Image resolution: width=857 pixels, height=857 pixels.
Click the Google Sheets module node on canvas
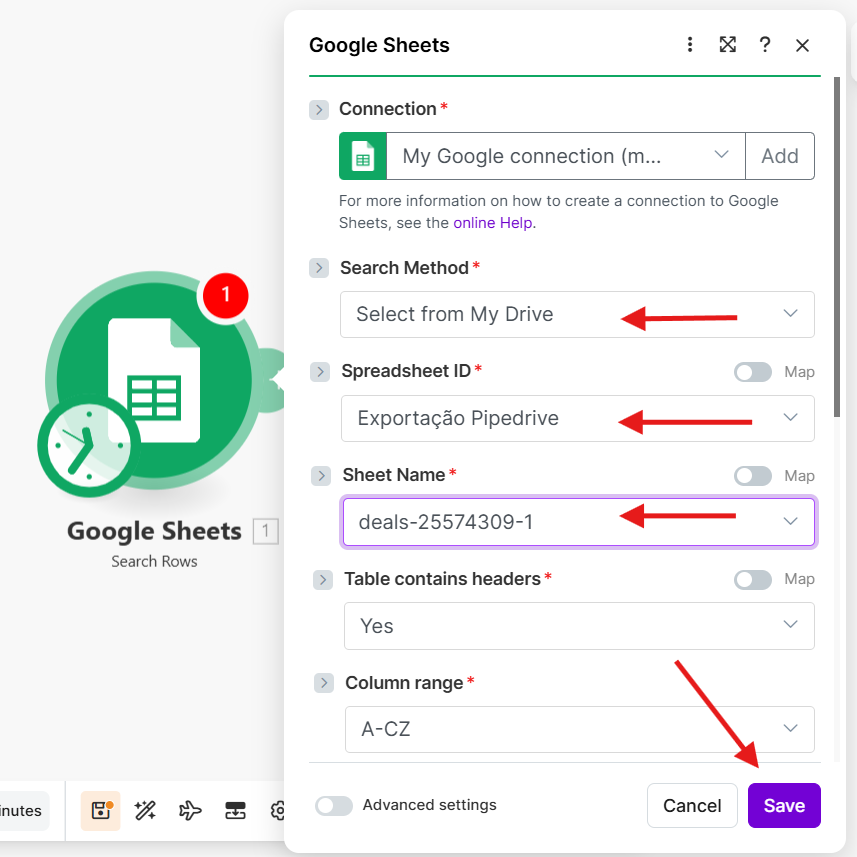pyautogui.click(x=154, y=380)
